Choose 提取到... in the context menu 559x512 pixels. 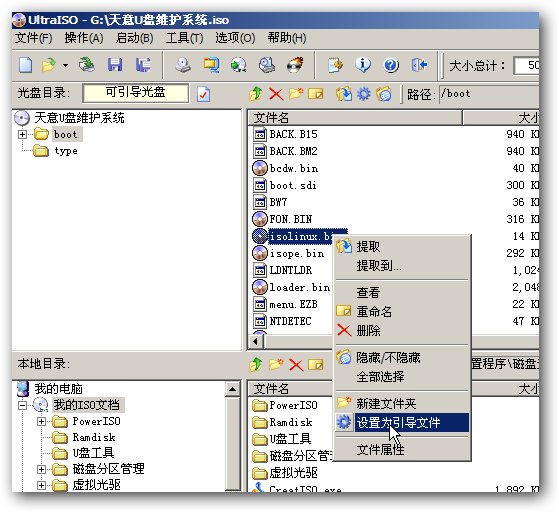click(402, 266)
